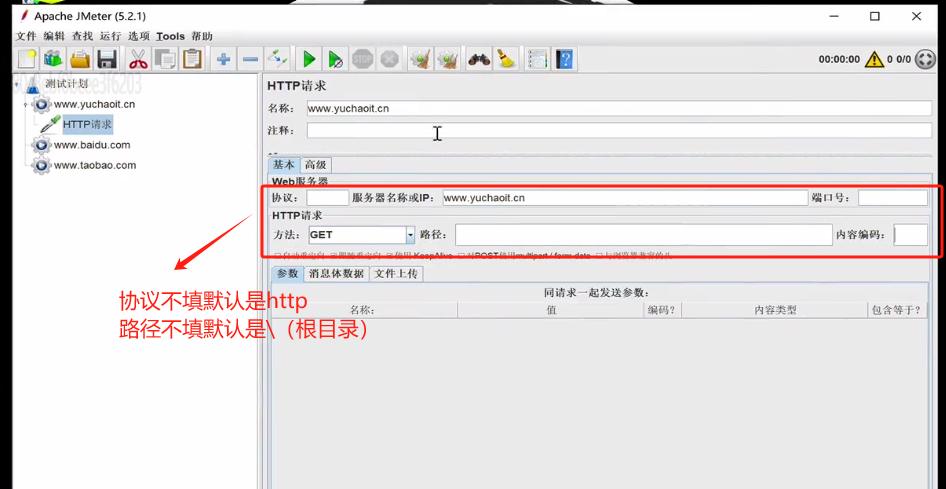This screenshot has width=946, height=489.
Task: Switch to the 基本 tab
Action: pyautogui.click(x=284, y=165)
